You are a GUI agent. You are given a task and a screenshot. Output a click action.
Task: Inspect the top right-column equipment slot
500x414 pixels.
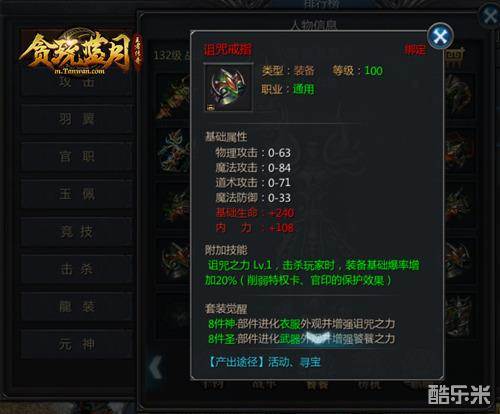tap(460, 97)
